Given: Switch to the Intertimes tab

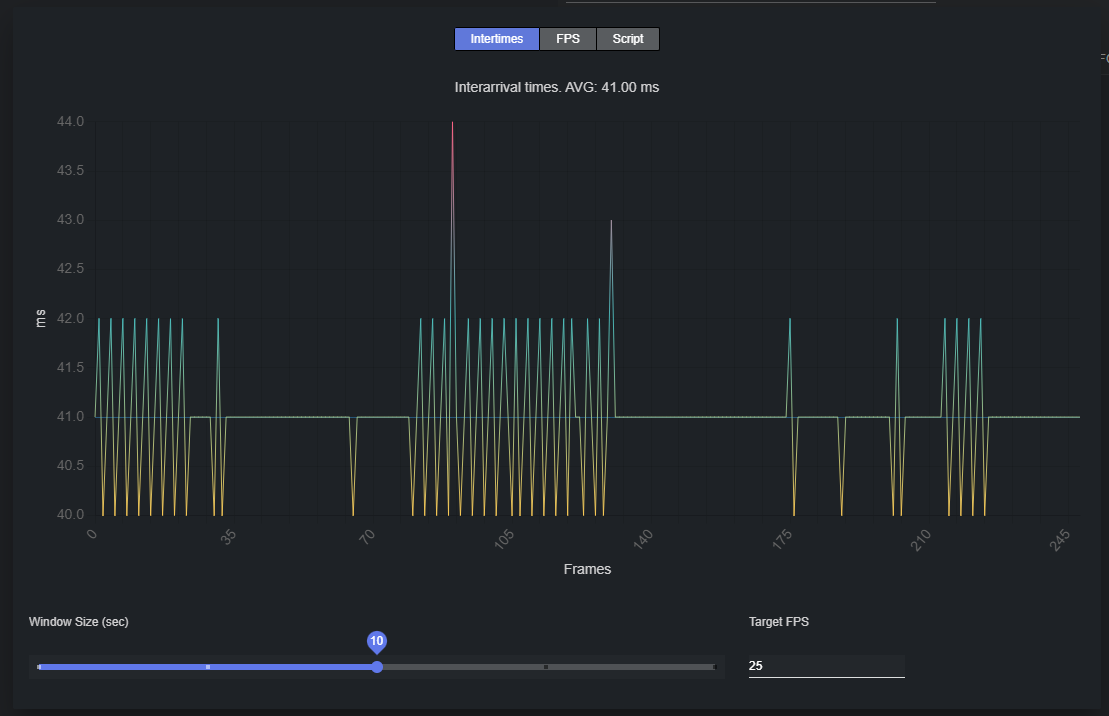Looking at the screenshot, I should tap(496, 39).
